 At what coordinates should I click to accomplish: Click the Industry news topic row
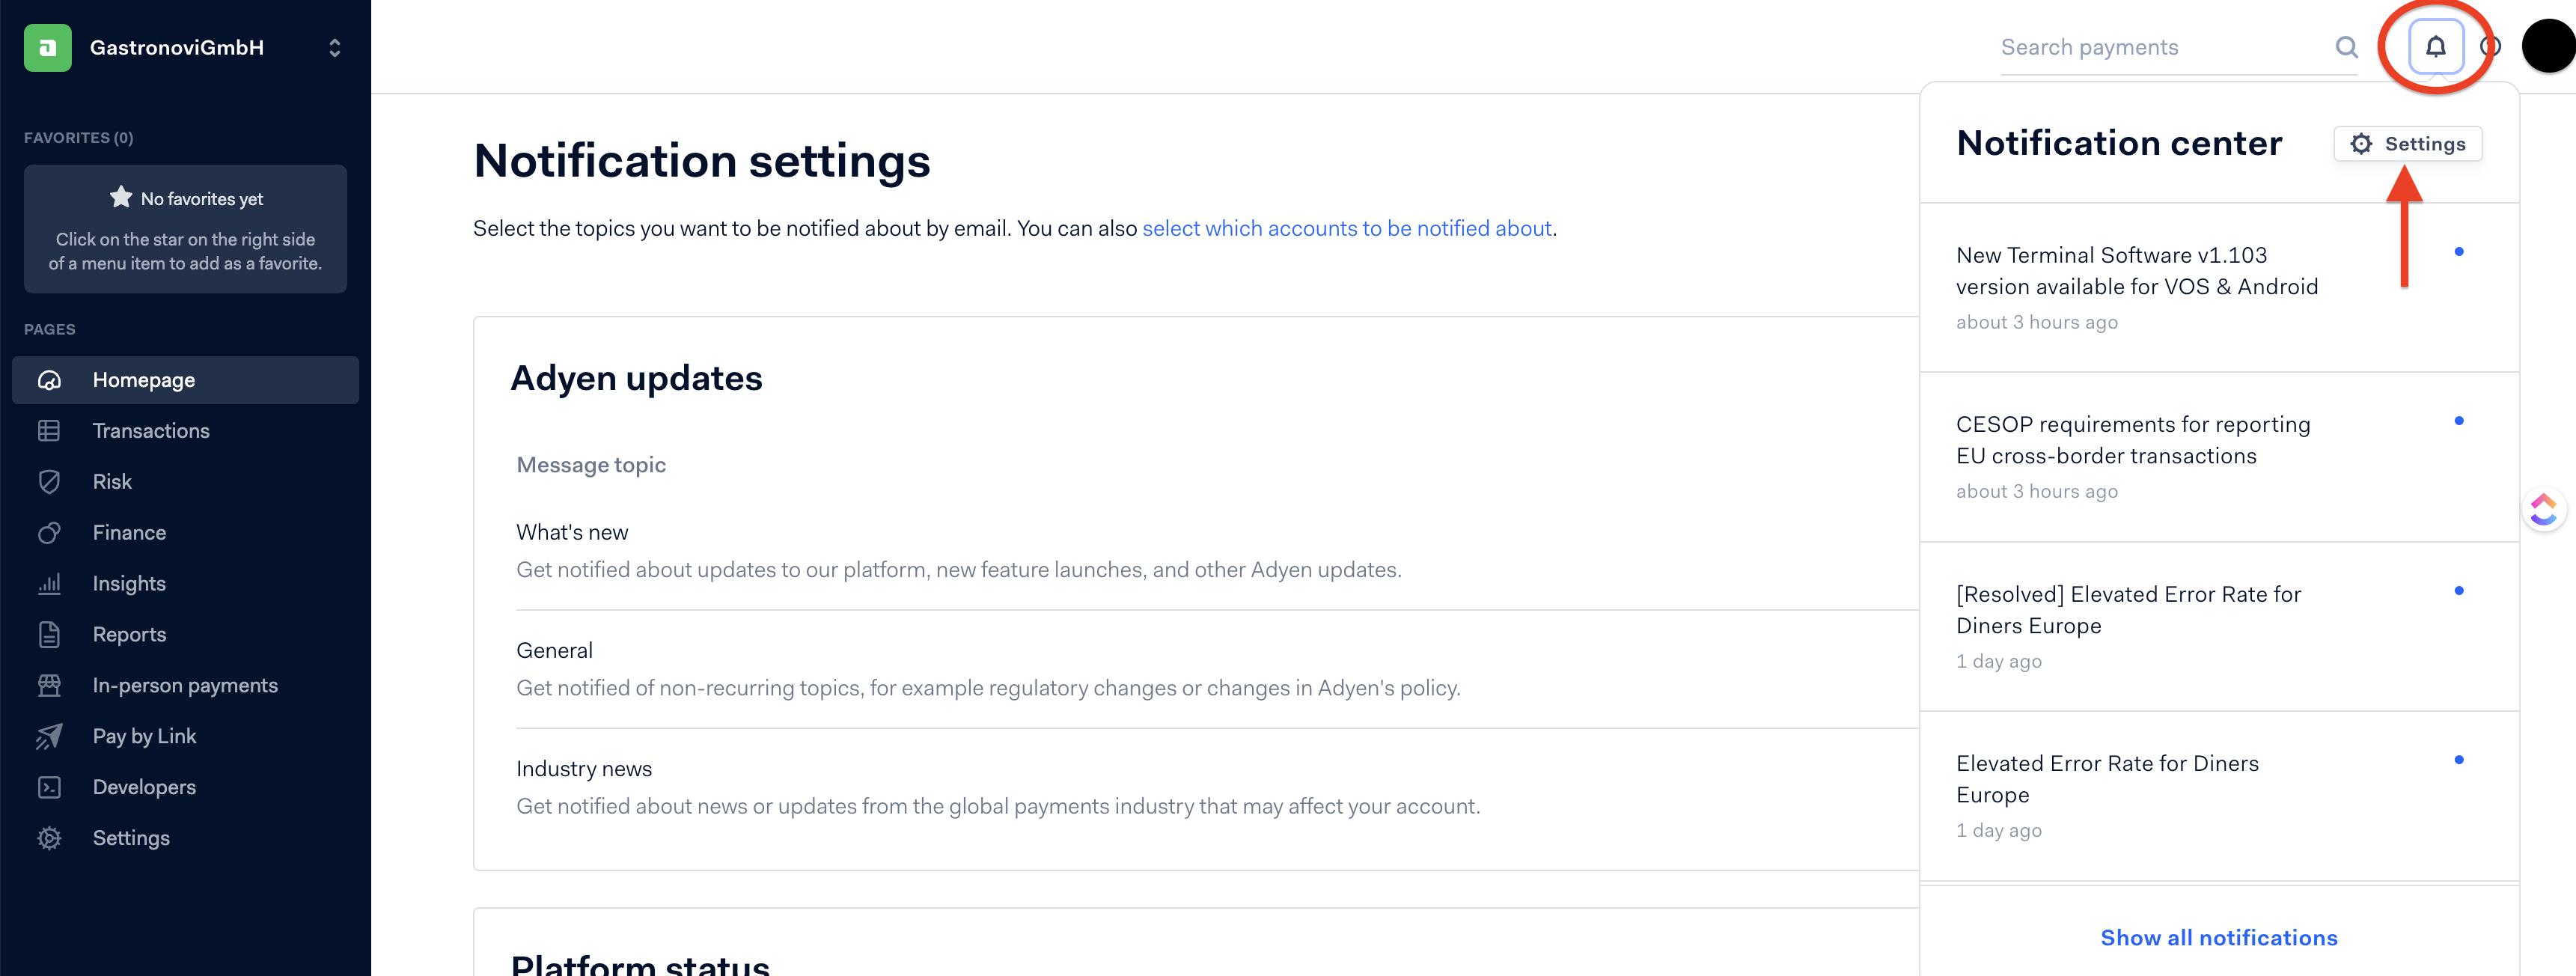point(1217,787)
